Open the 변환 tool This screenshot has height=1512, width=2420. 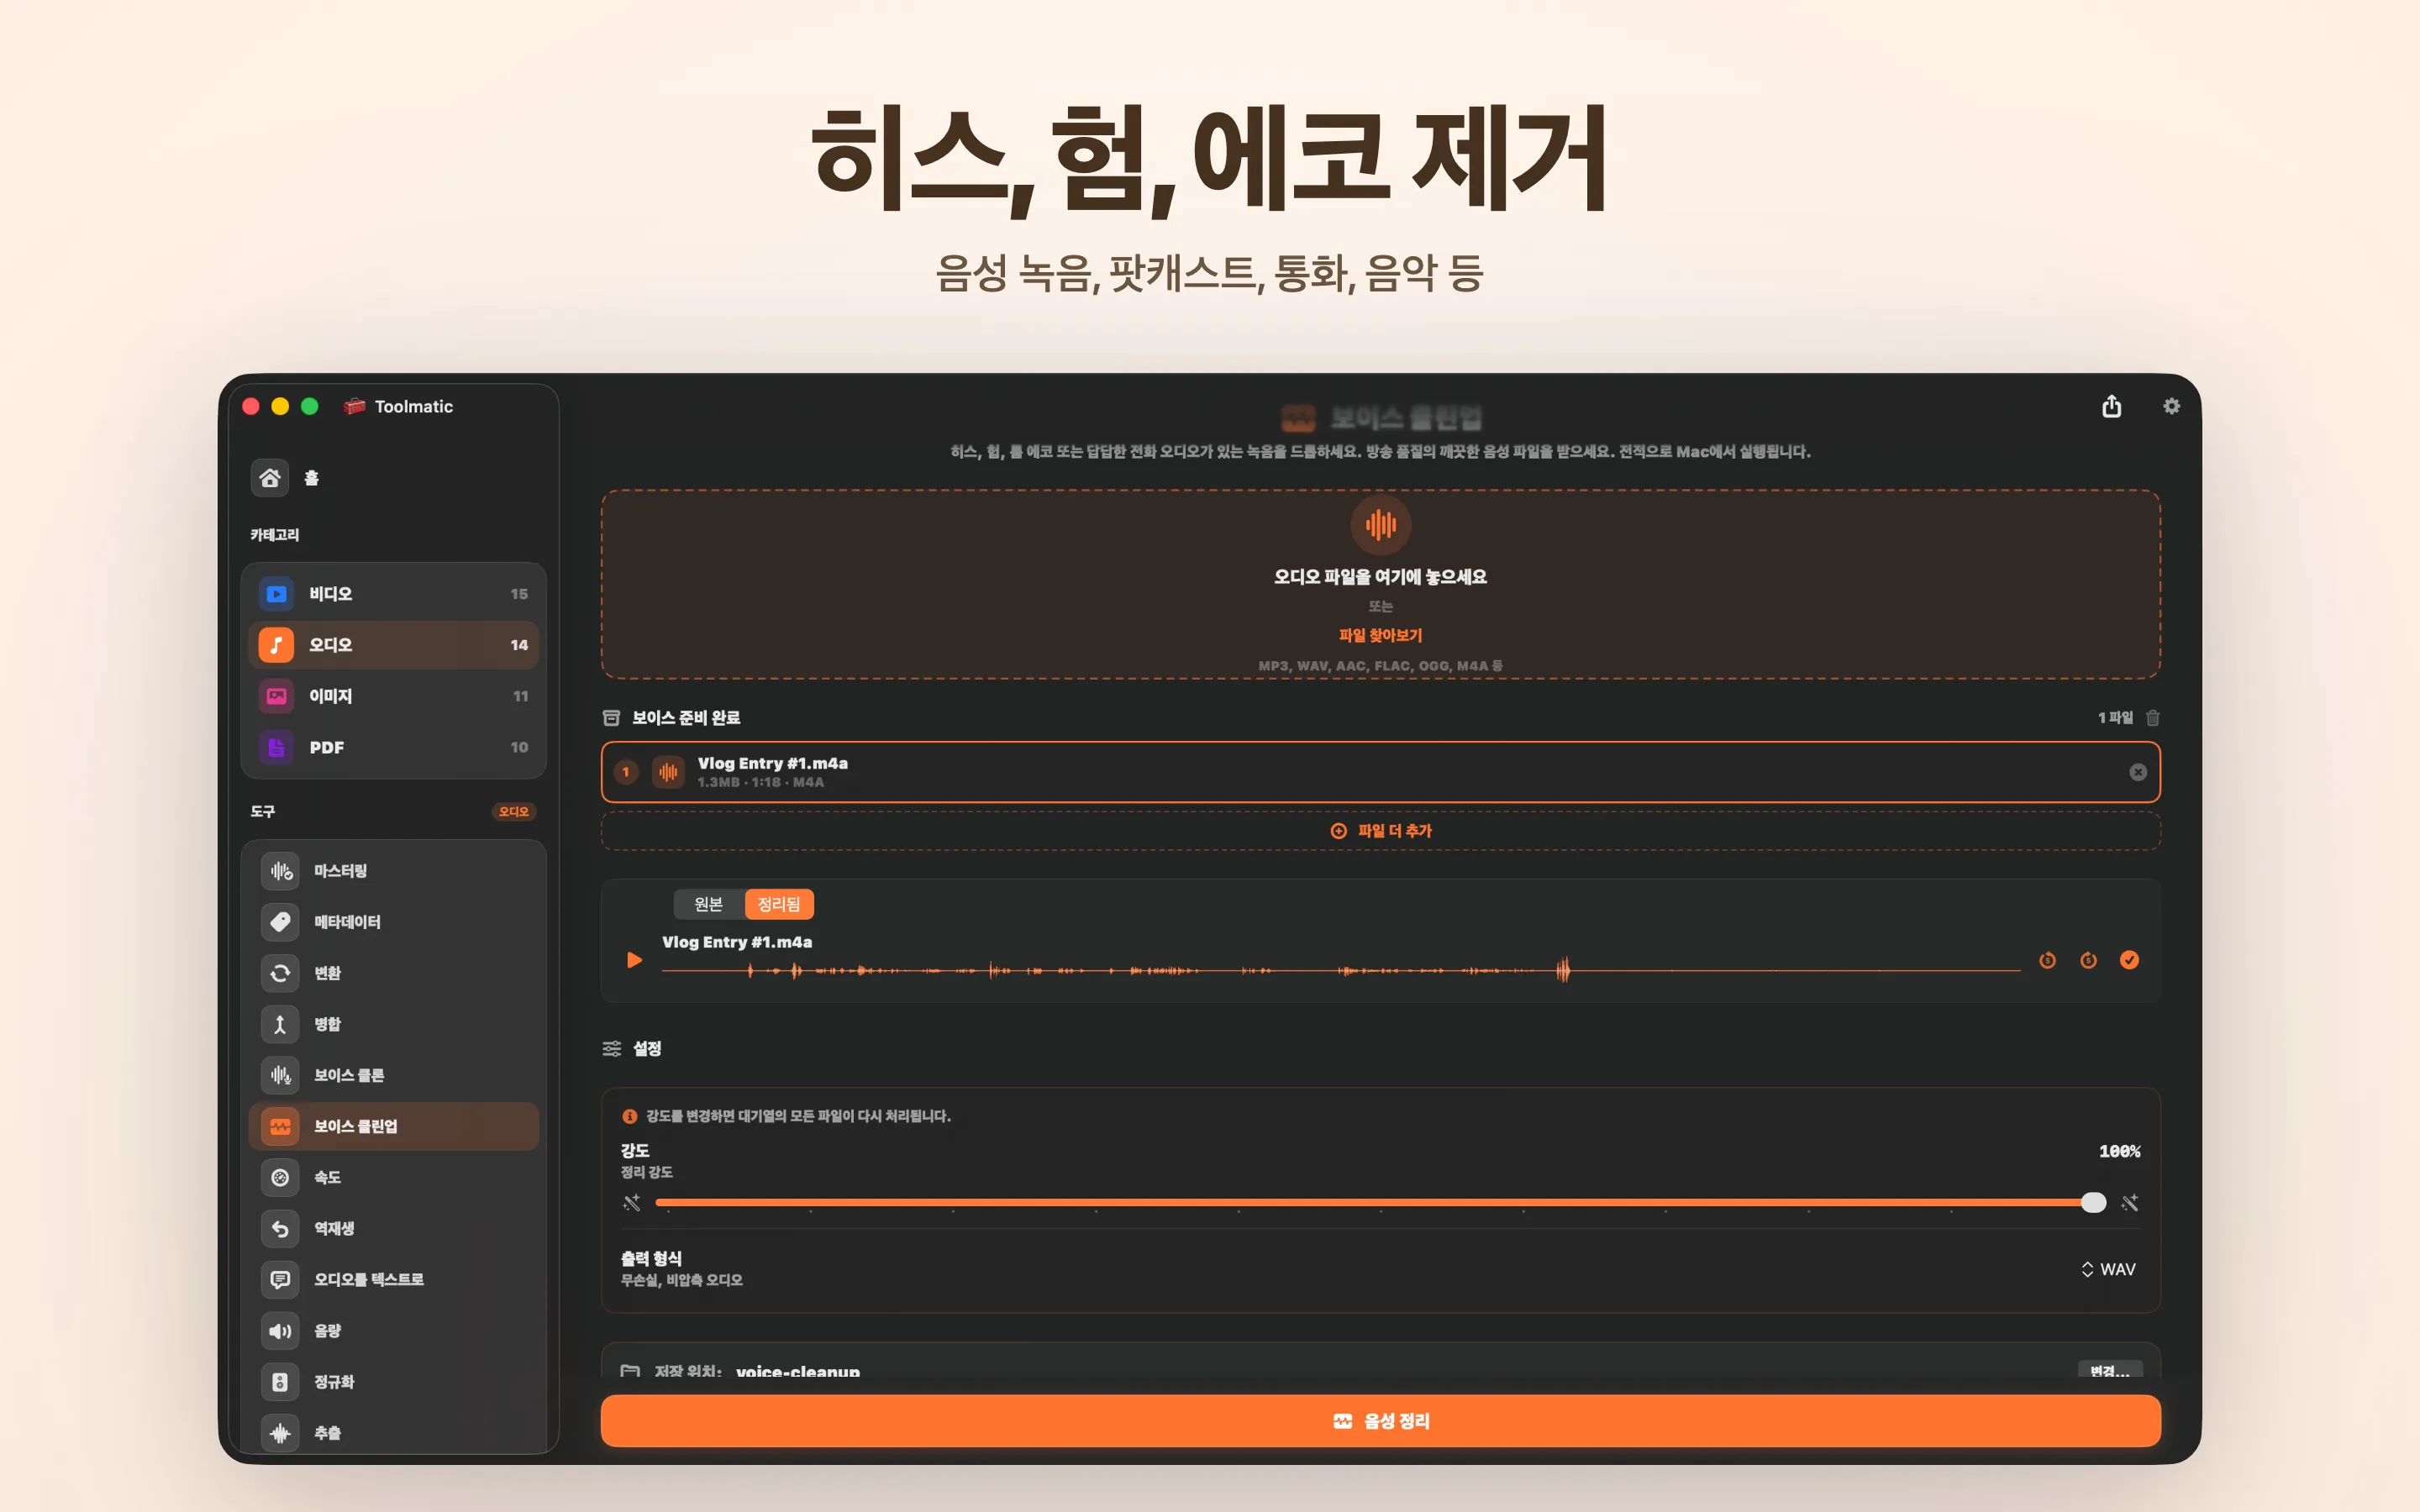[x=393, y=973]
